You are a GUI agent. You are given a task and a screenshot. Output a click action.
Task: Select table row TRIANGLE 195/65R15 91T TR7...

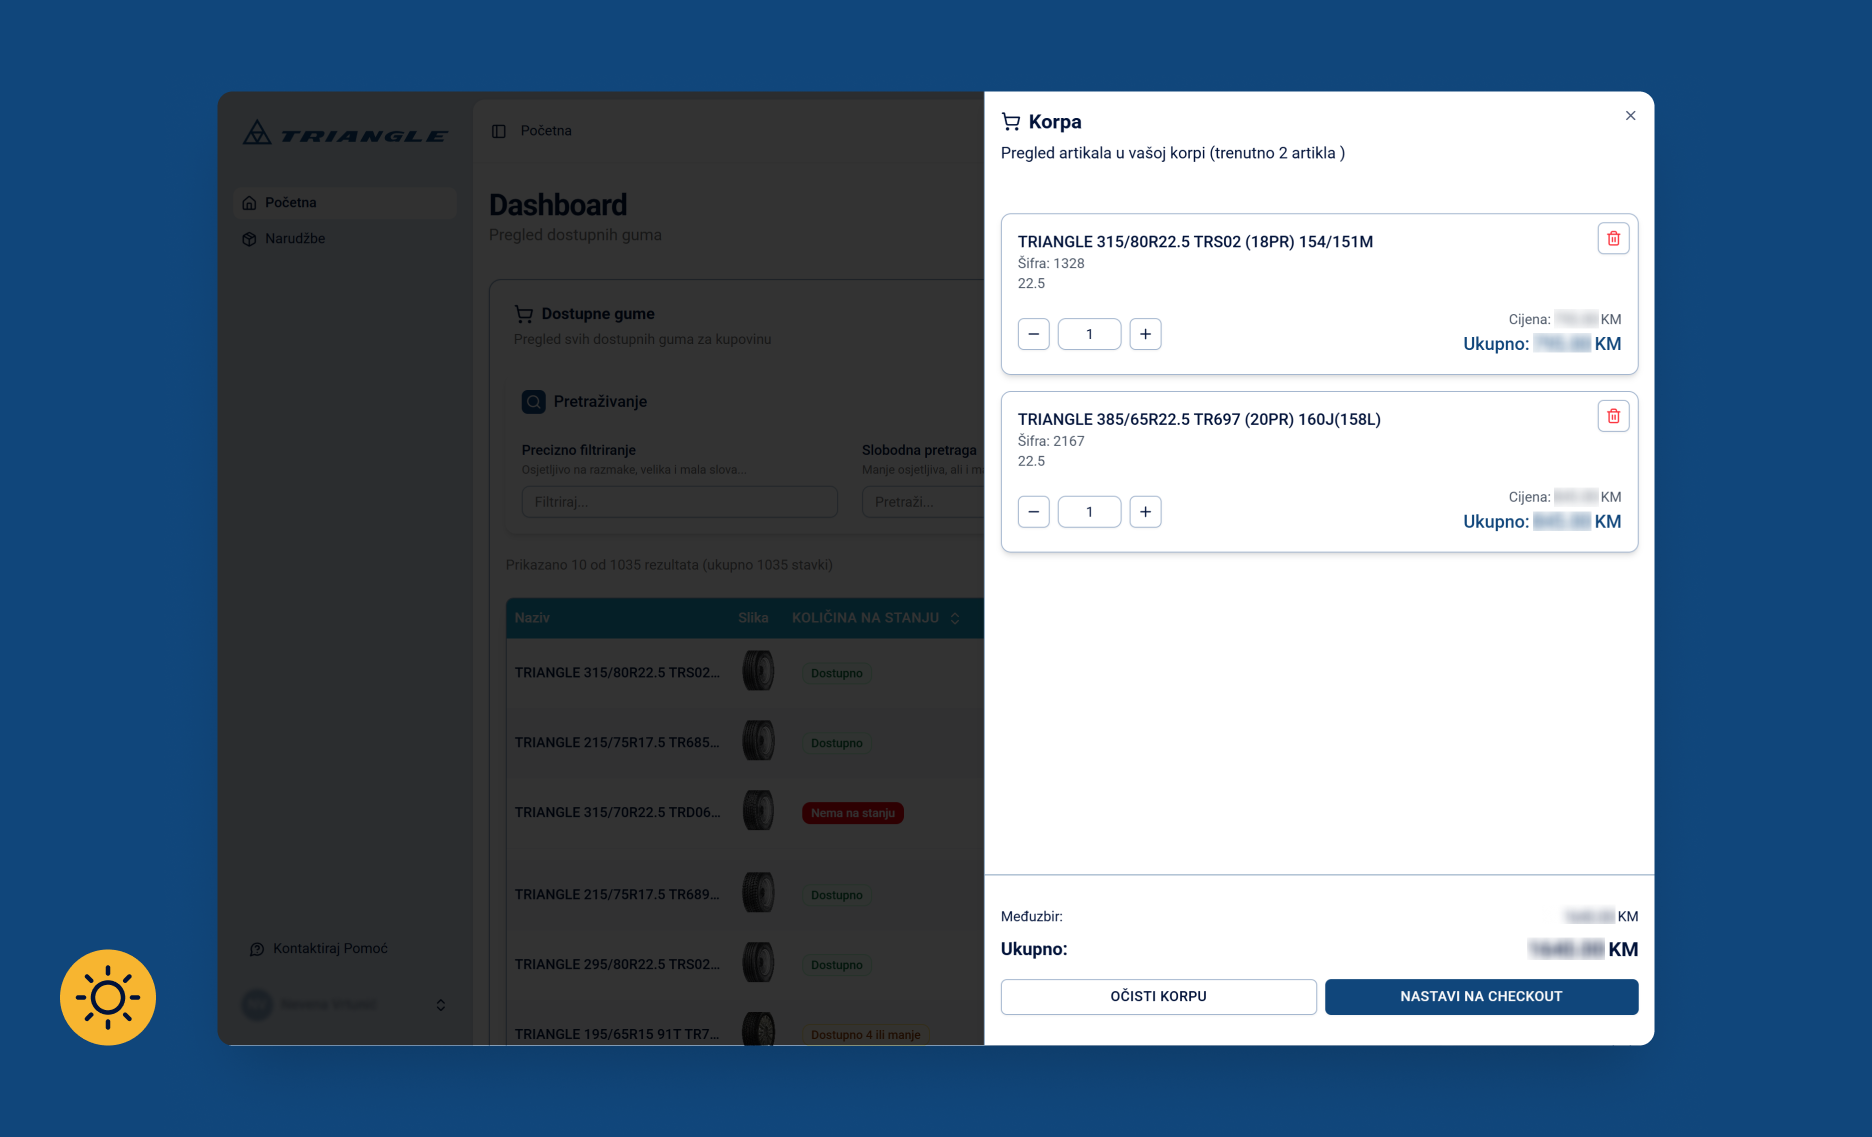pos(745,1023)
